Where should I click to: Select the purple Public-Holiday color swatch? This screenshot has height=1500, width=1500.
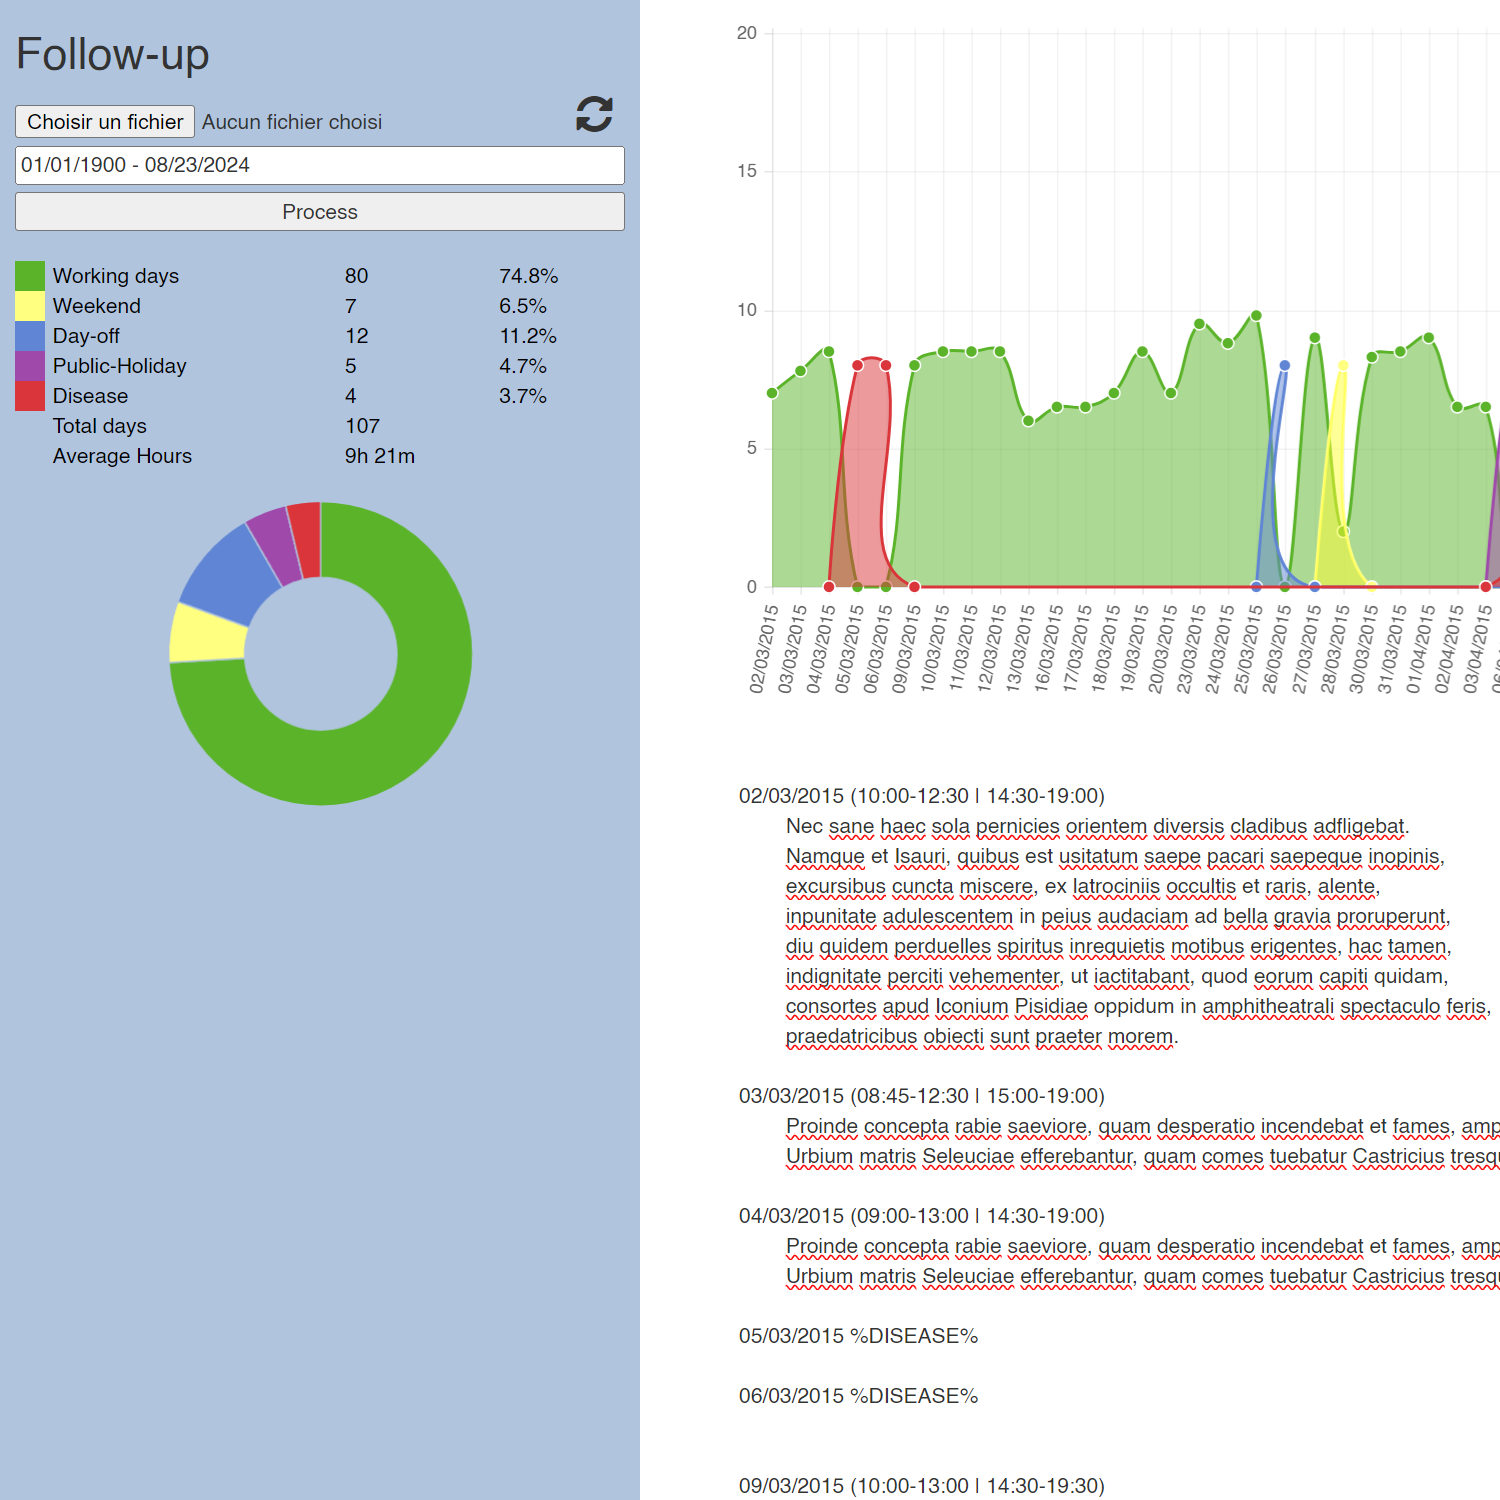(30, 366)
